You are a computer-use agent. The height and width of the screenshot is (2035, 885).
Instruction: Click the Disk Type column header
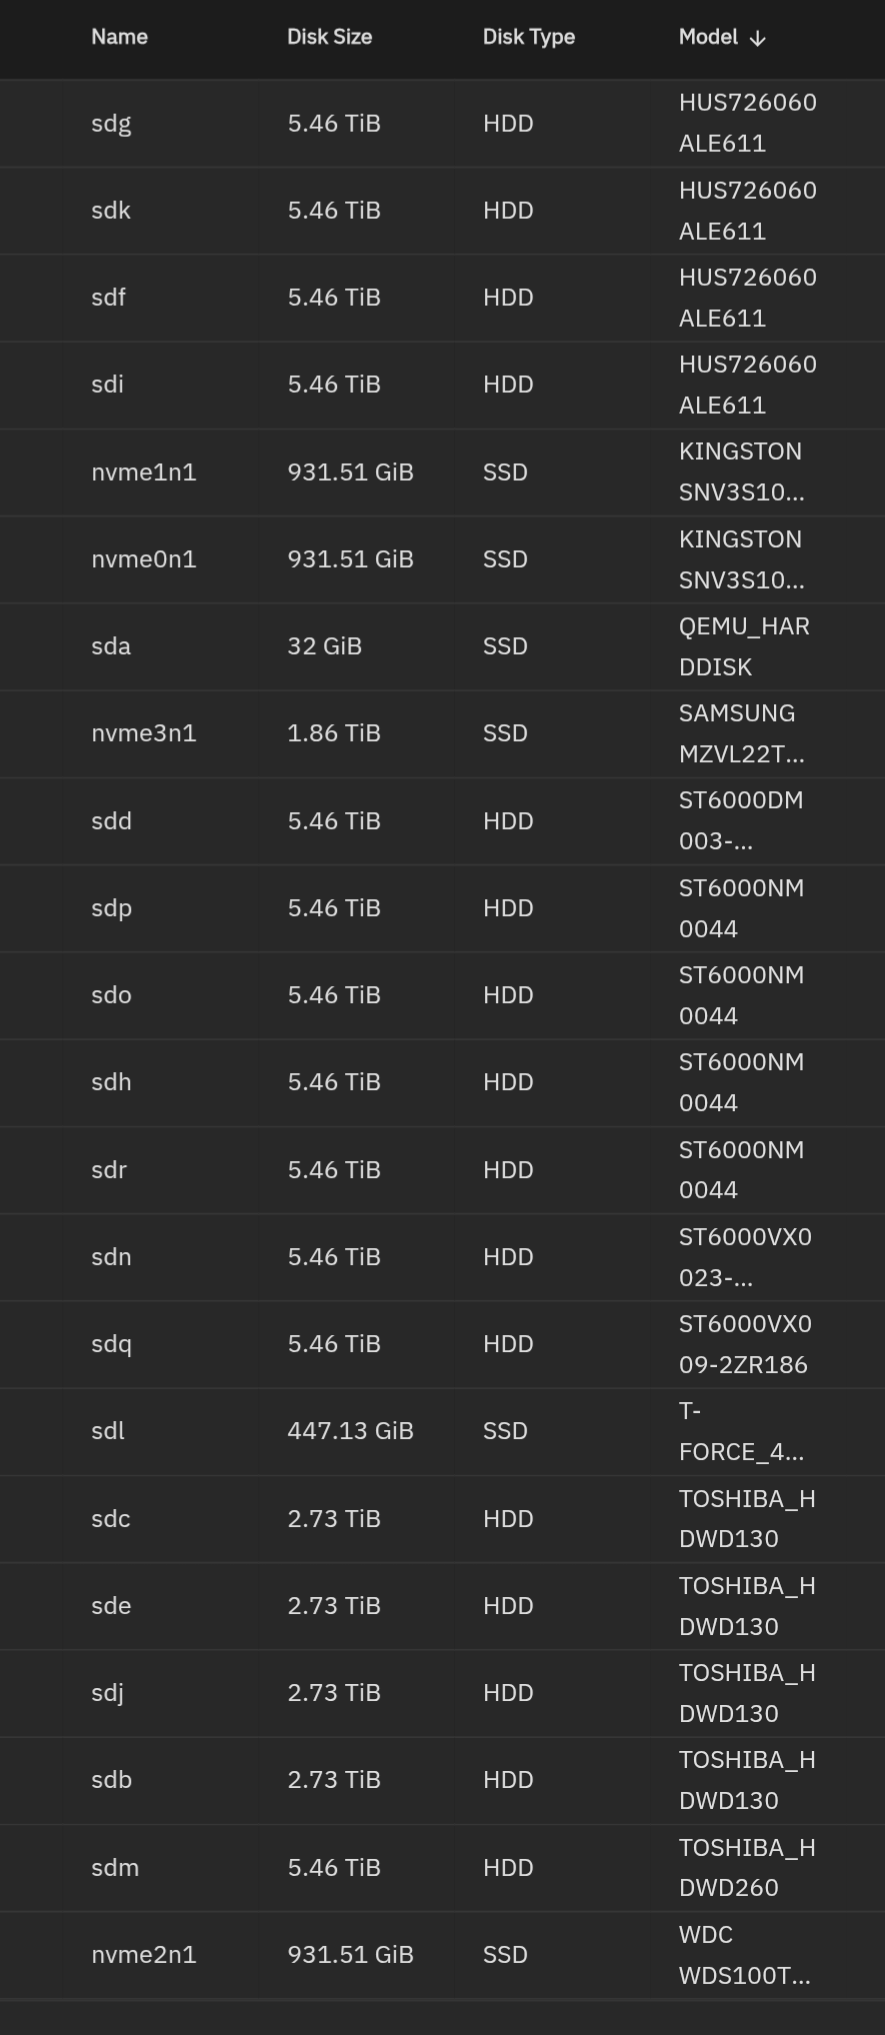[528, 37]
